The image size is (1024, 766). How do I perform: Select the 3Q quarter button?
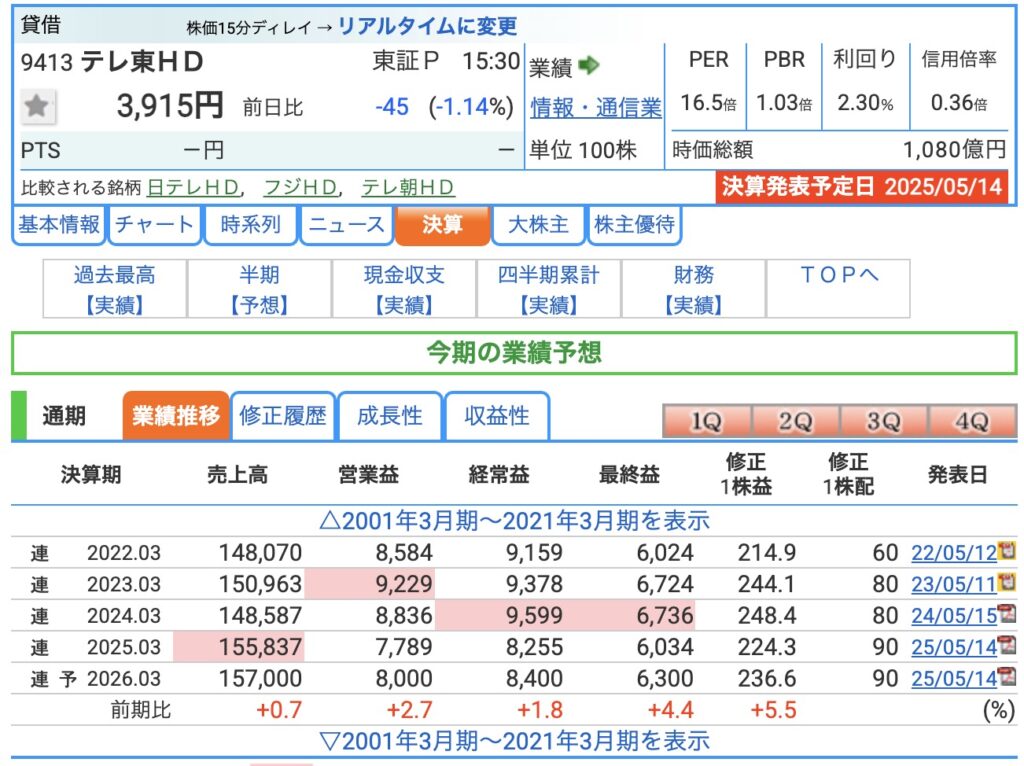(x=883, y=422)
